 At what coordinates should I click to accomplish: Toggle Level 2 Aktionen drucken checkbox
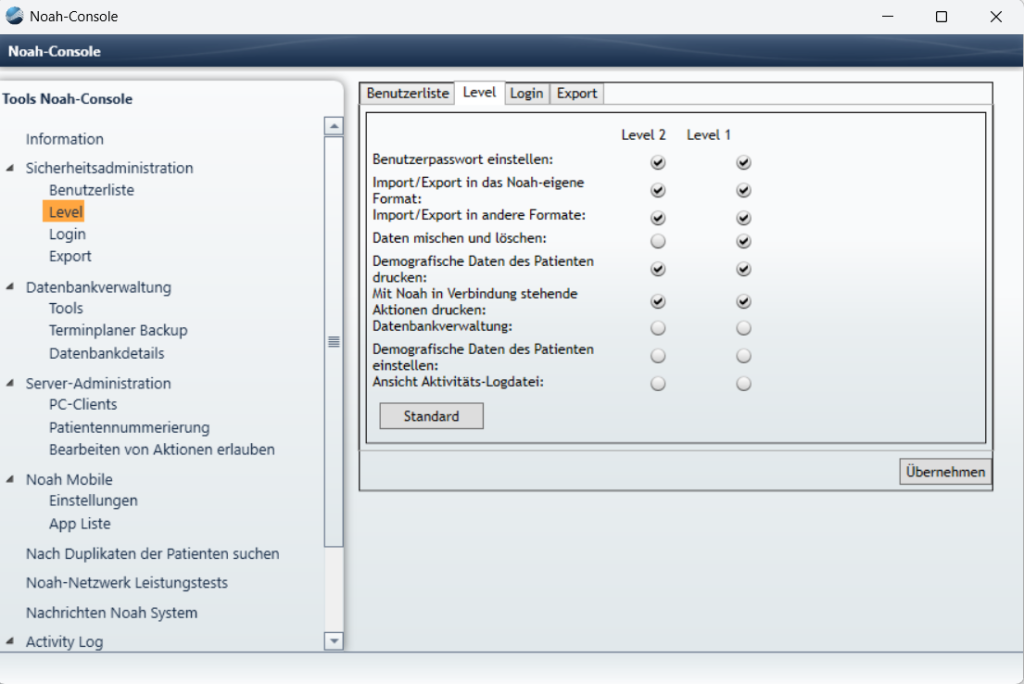[658, 301]
